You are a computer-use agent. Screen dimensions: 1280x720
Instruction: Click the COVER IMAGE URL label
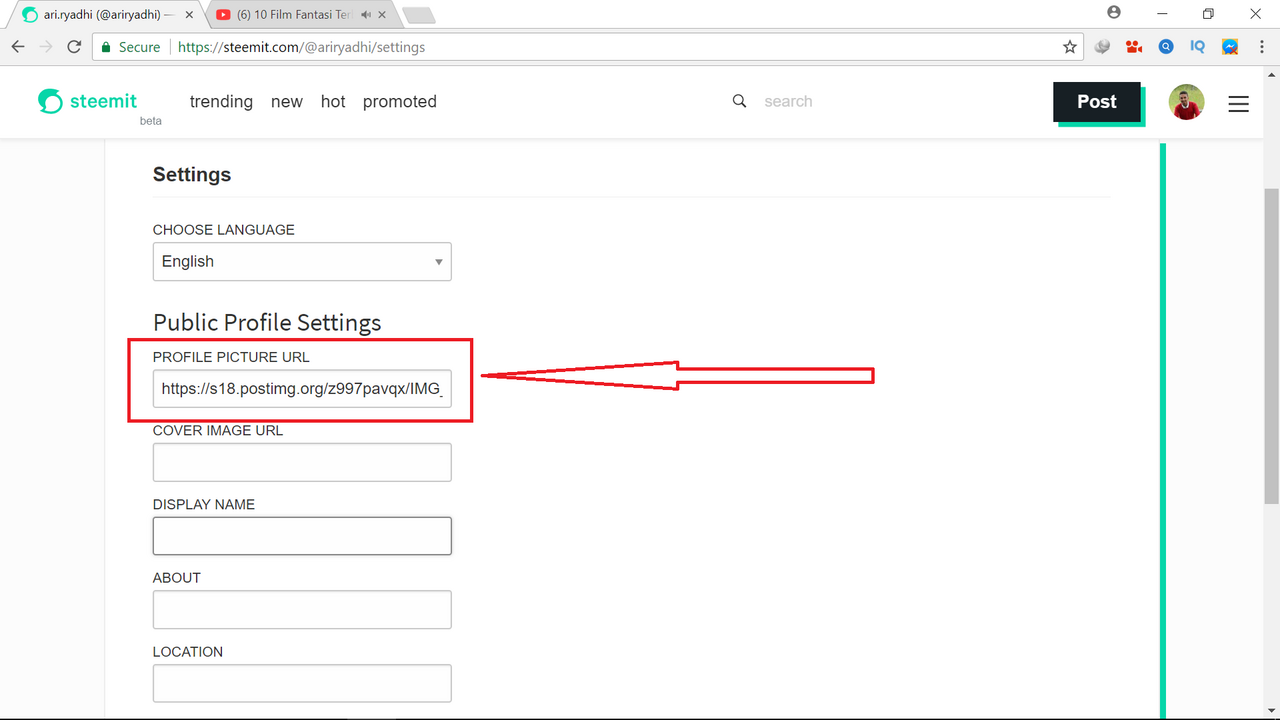point(218,431)
